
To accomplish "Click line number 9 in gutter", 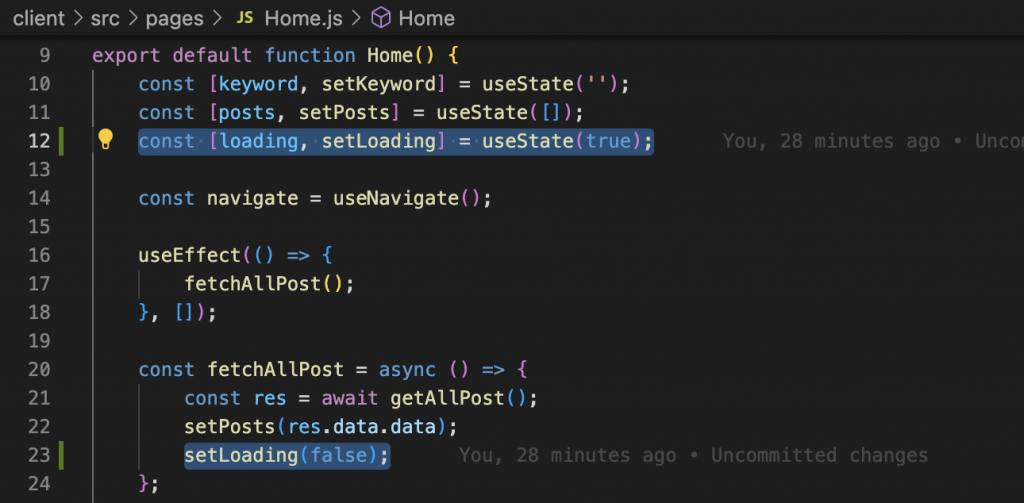I will pos(44,56).
